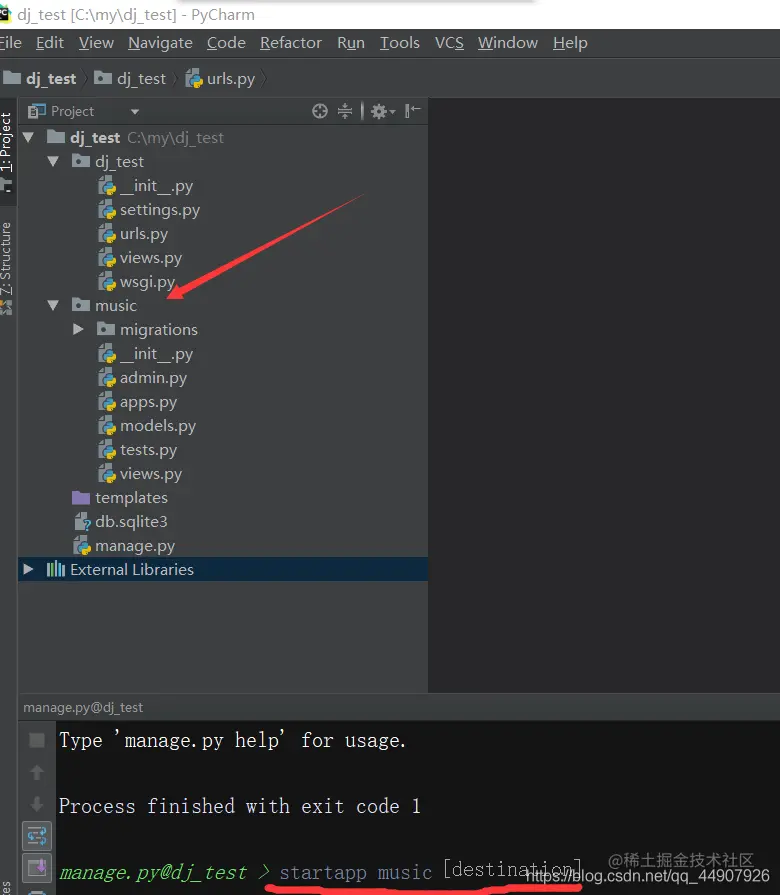The image size is (780, 895).
Task: Click dj_test root breadcrumb in navigation bar
Action: point(40,78)
